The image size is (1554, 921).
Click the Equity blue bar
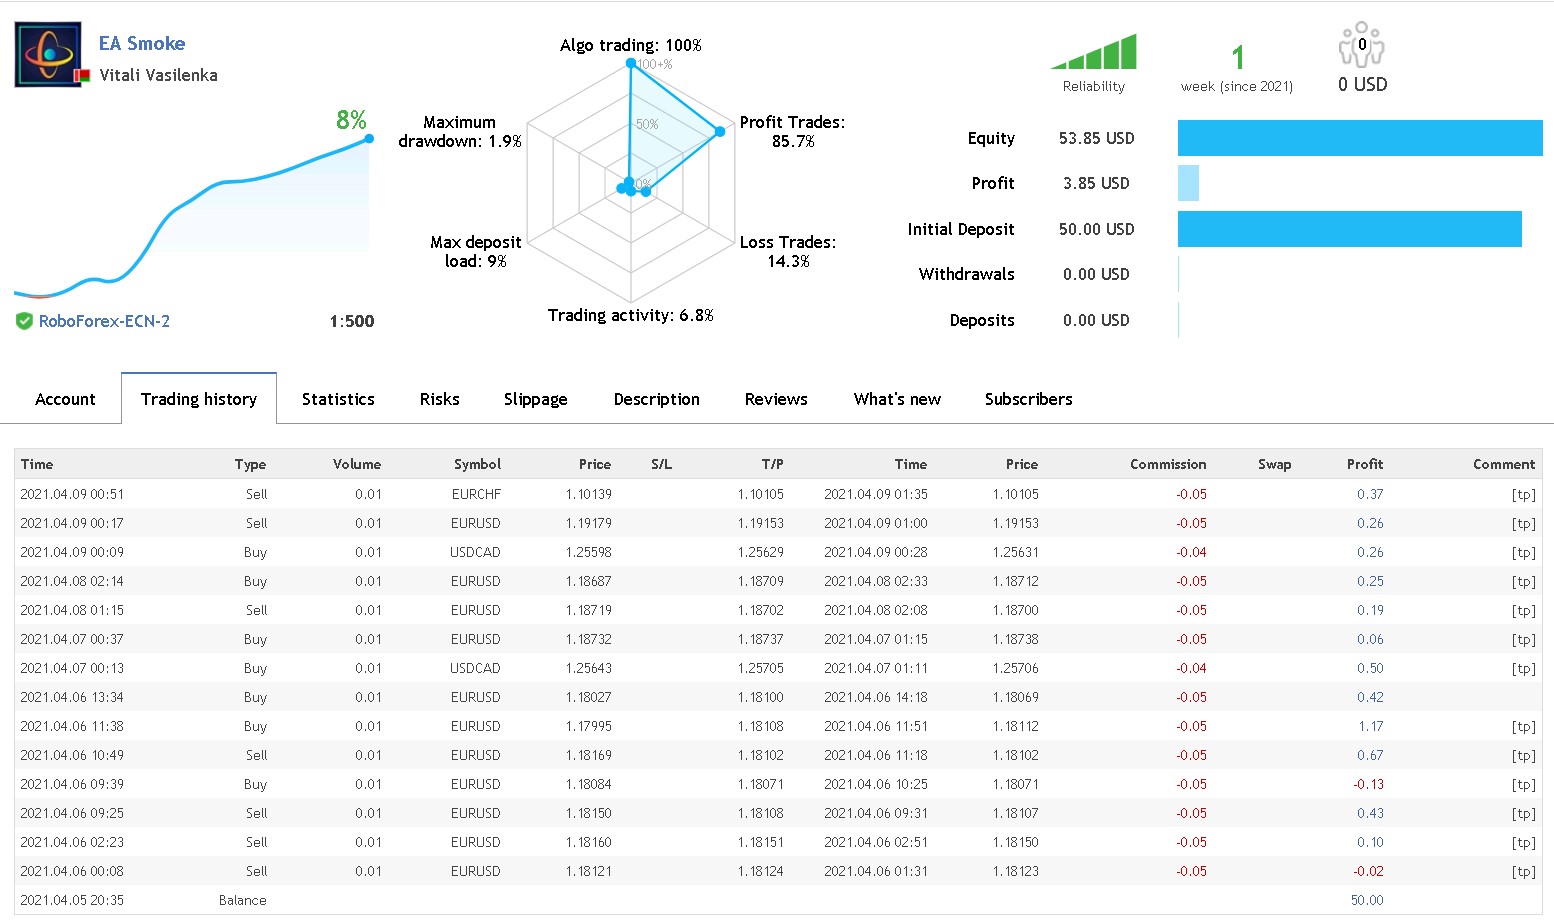point(1360,138)
